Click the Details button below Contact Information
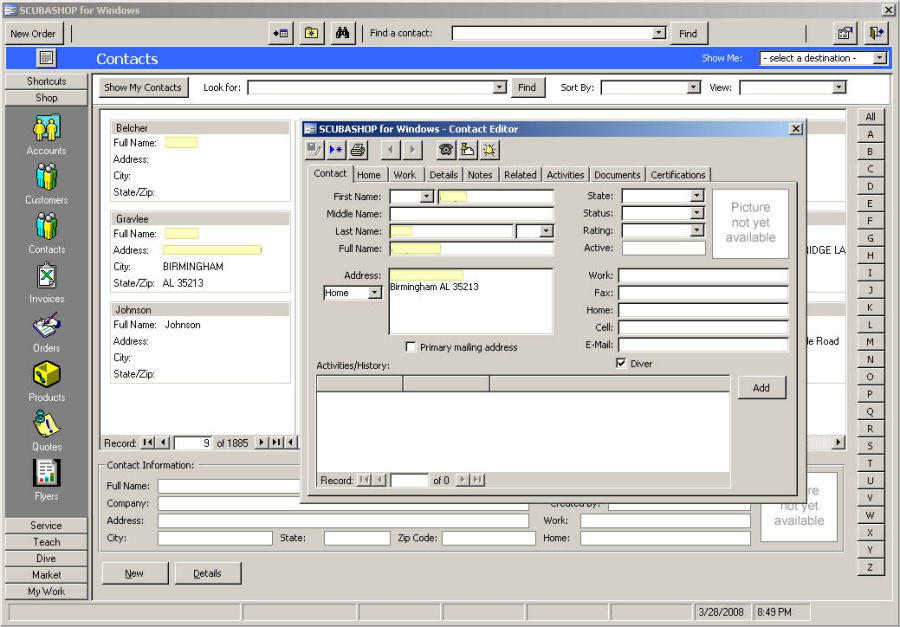 208,573
